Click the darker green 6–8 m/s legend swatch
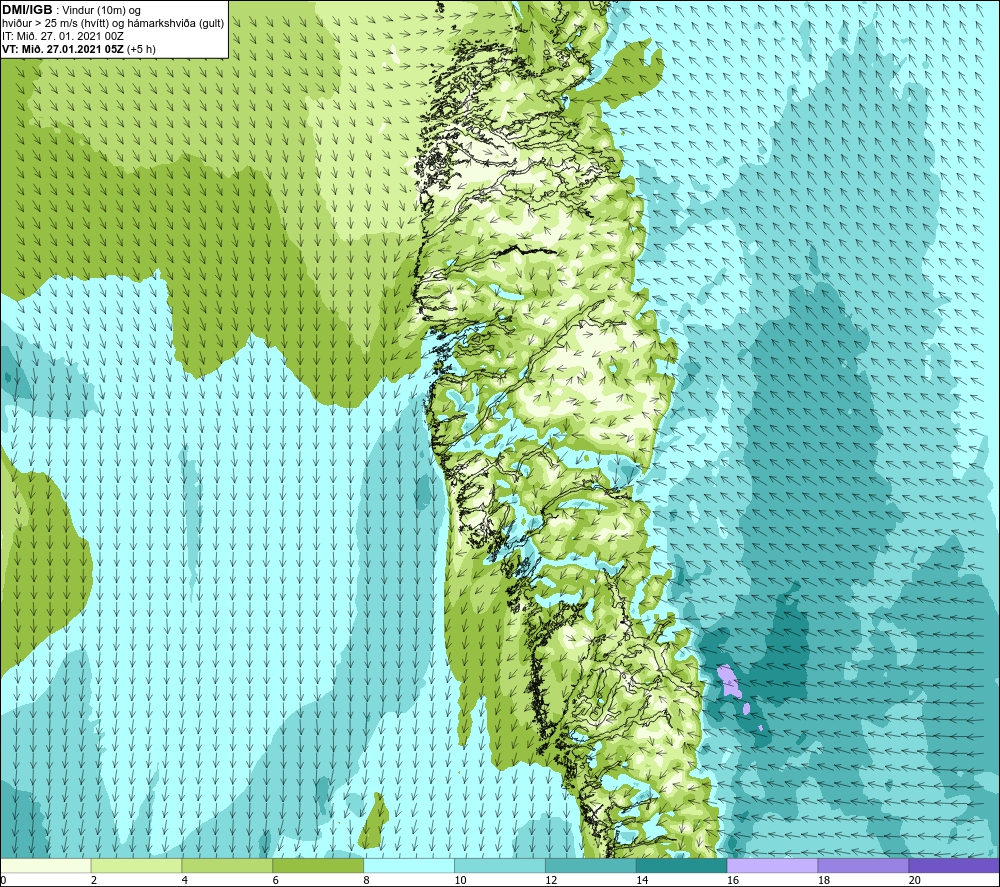1000x887 pixels. 318,866
